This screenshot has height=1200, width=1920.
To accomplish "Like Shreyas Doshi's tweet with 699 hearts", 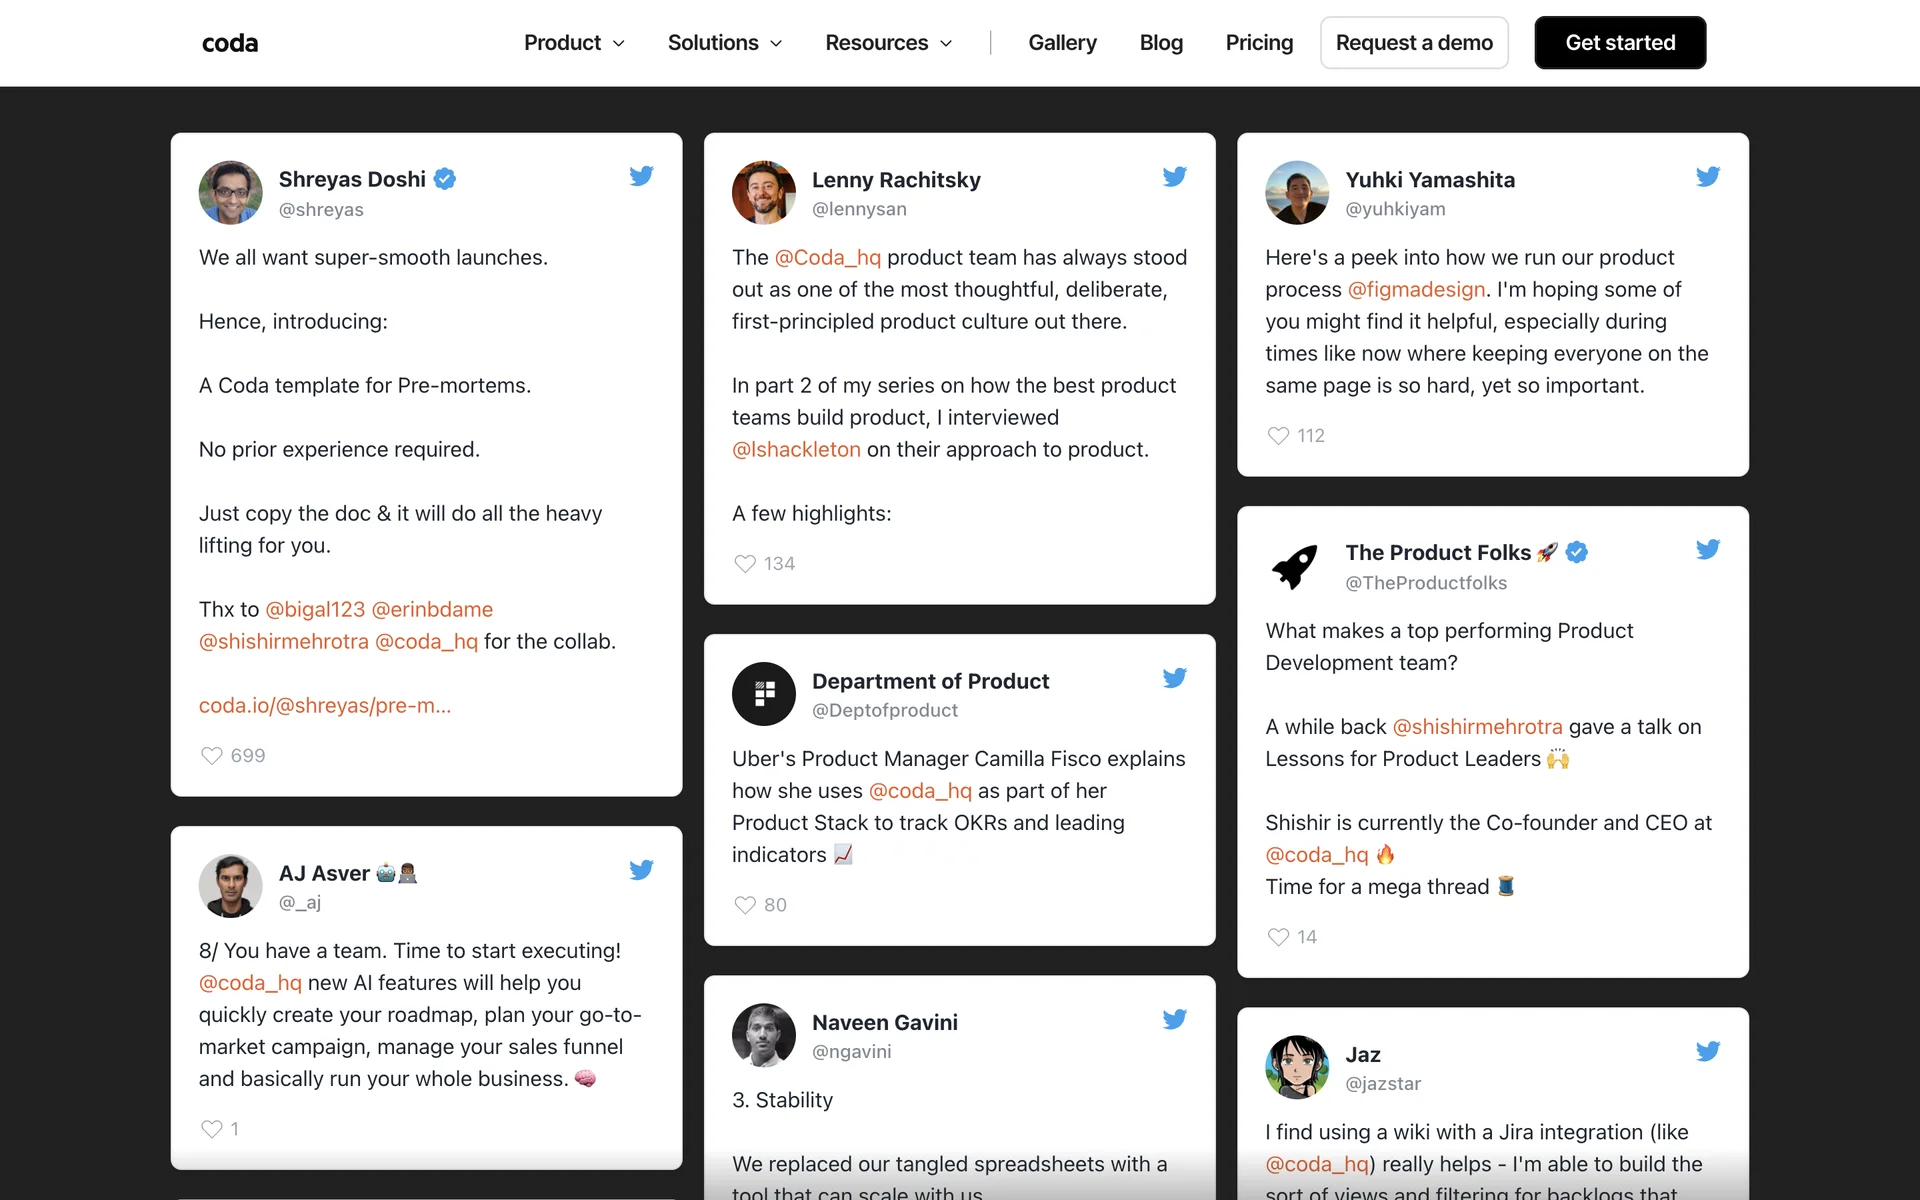I will 212,756.
